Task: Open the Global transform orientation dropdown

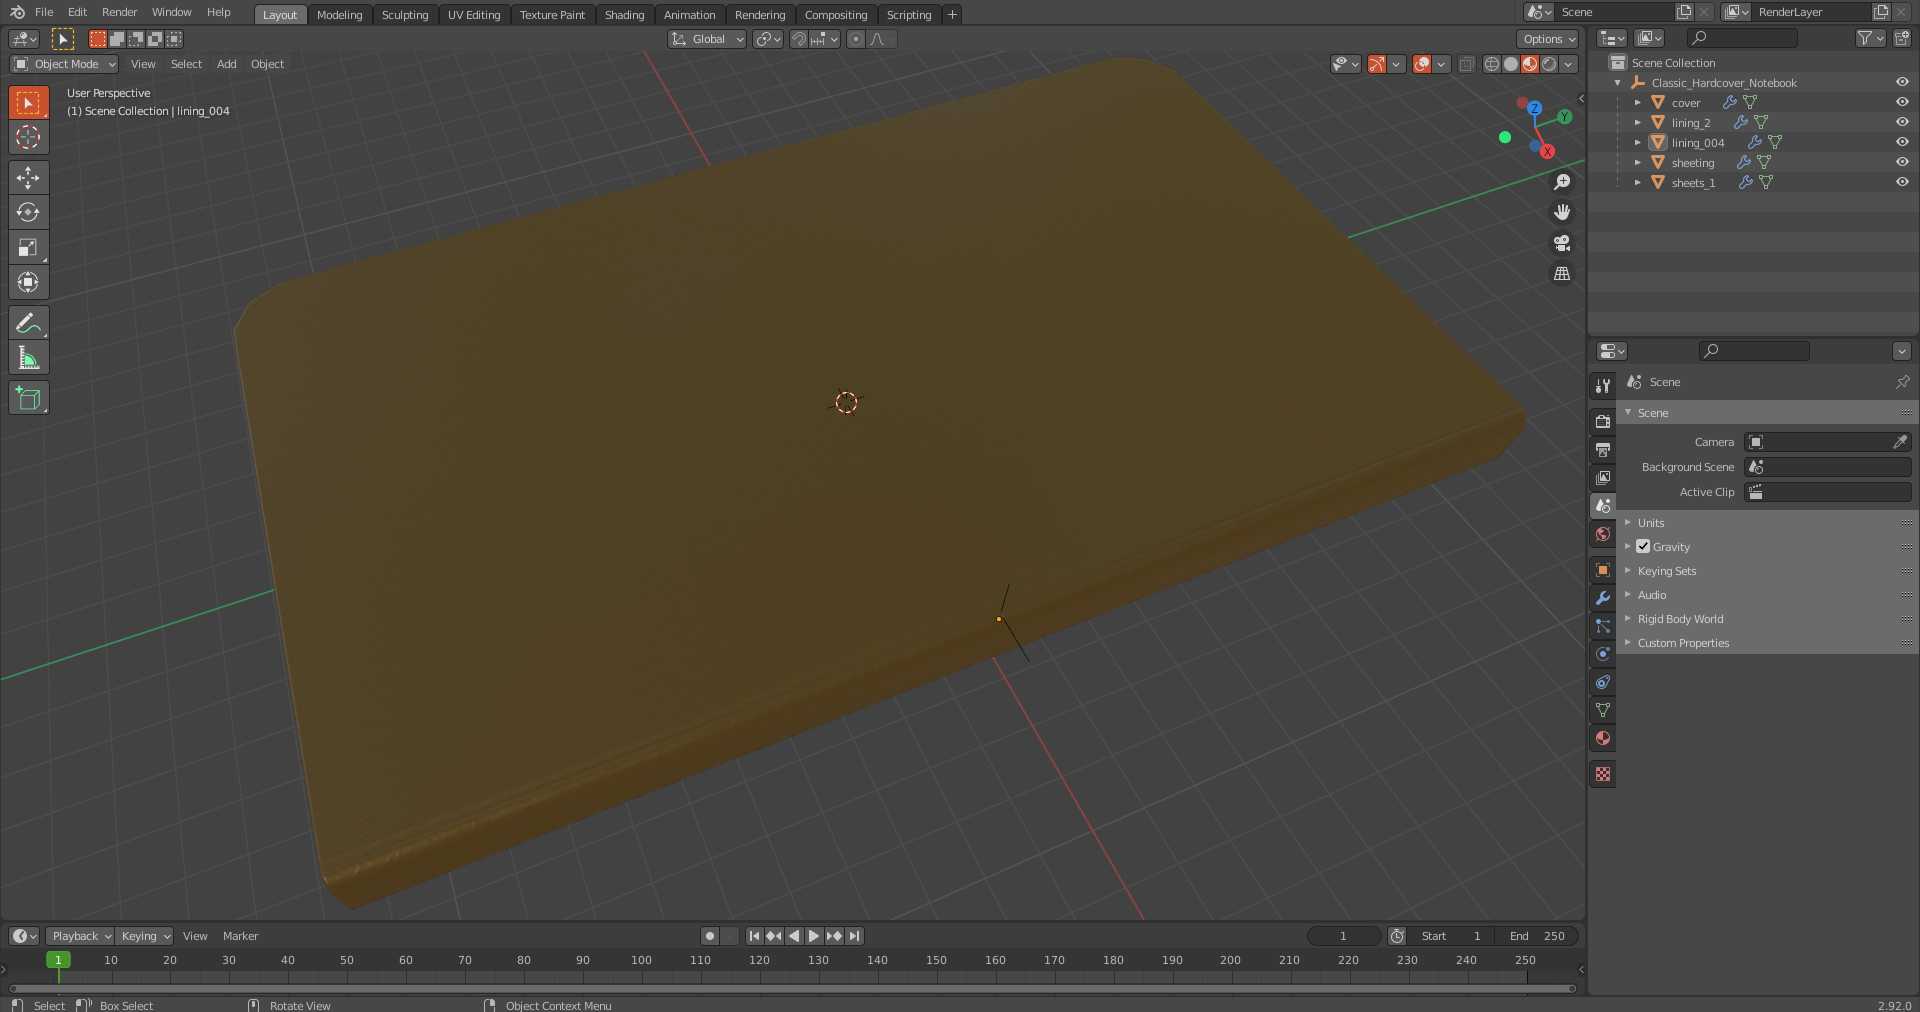Action: 708,39
